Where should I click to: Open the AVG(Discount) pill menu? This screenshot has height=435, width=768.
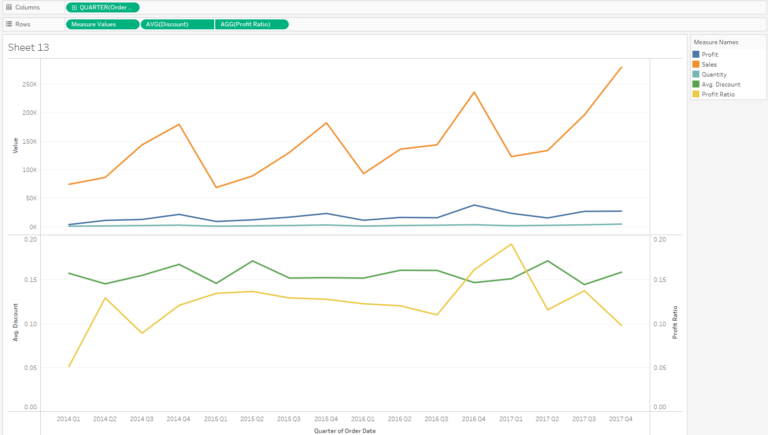click(x=177, y=24)
